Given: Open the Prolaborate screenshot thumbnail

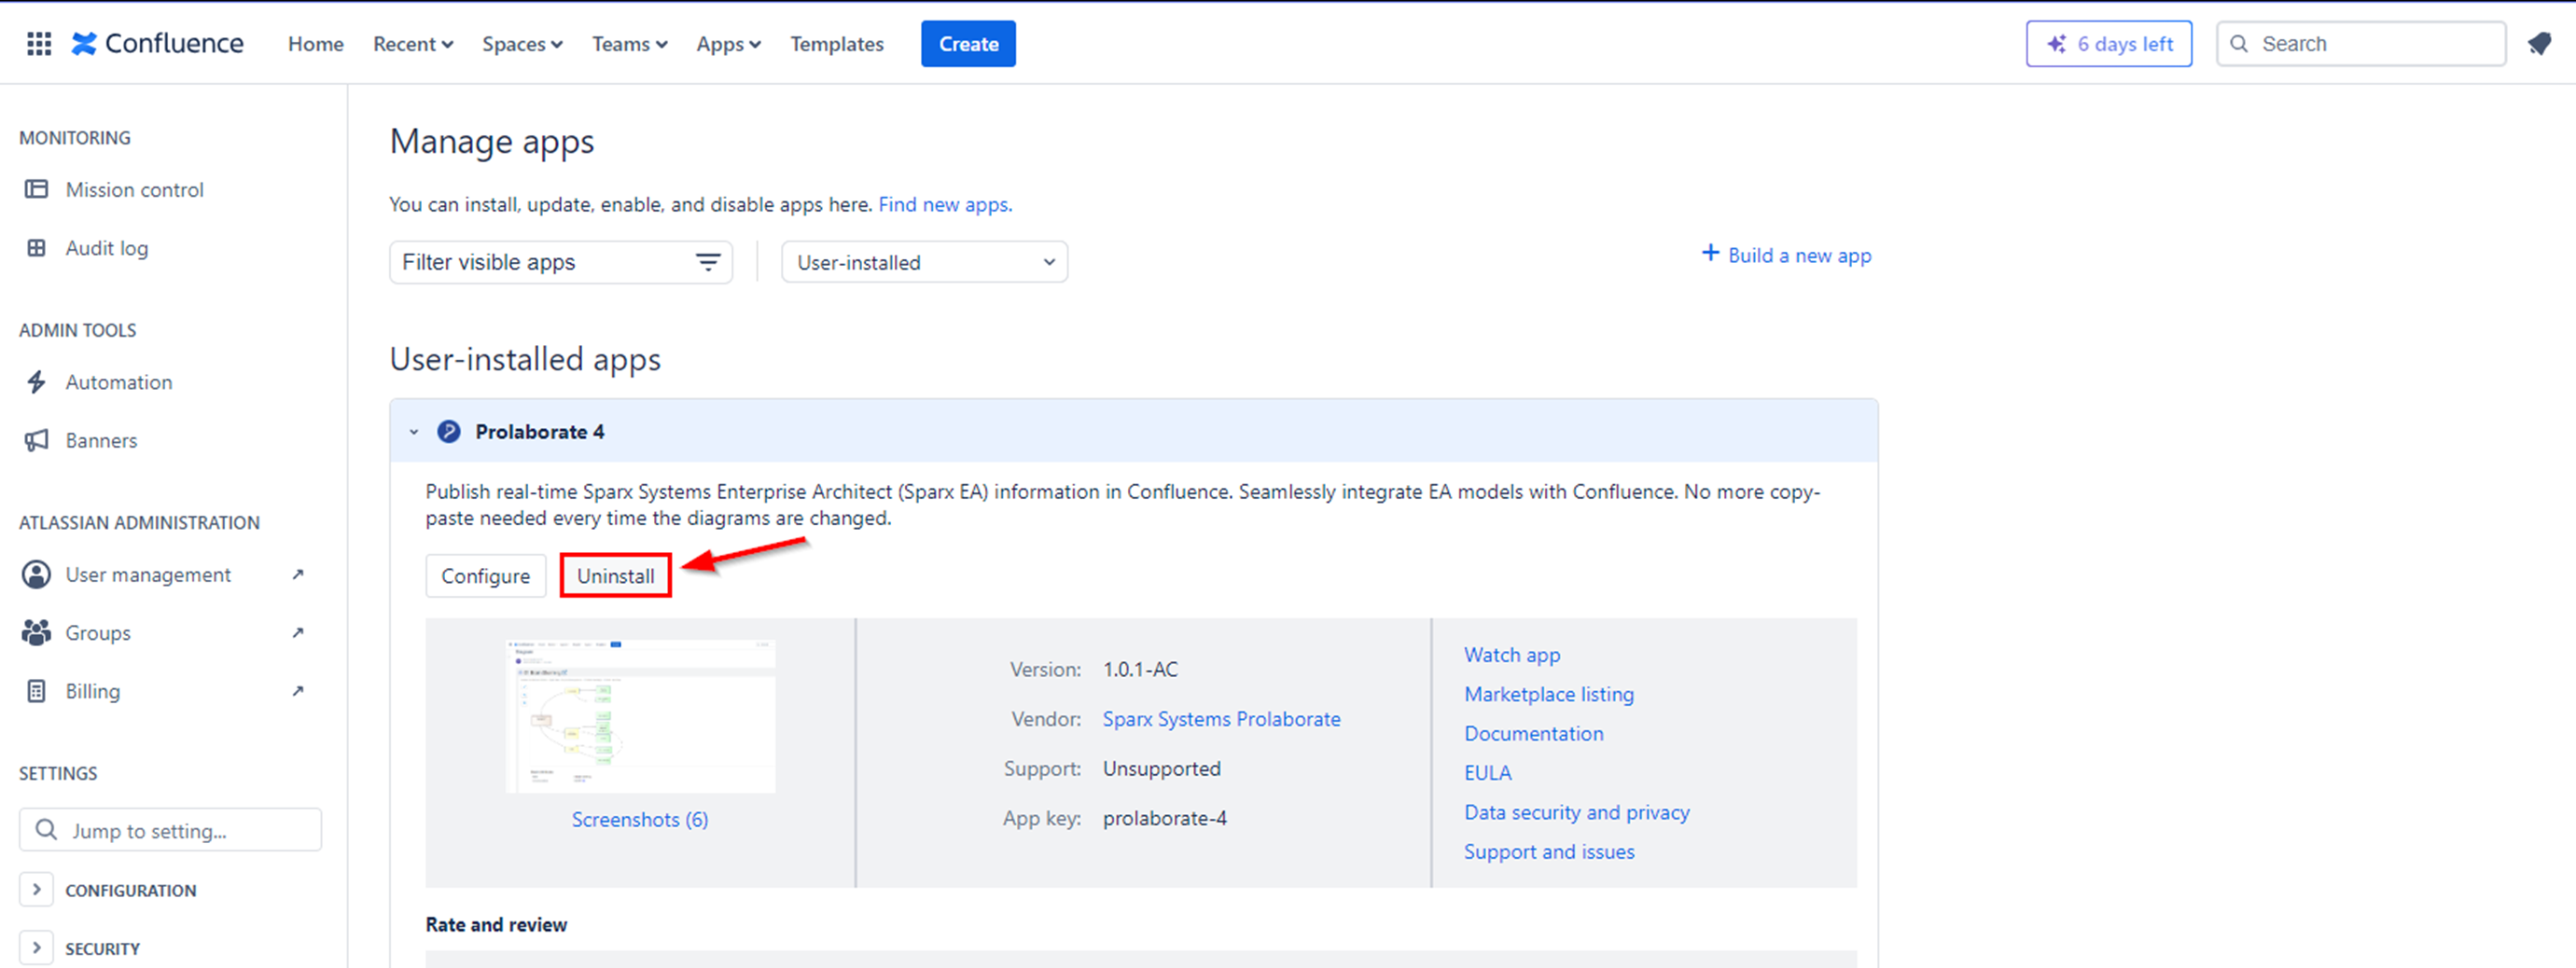Looking at the screenshot, I should pos(640,716).
